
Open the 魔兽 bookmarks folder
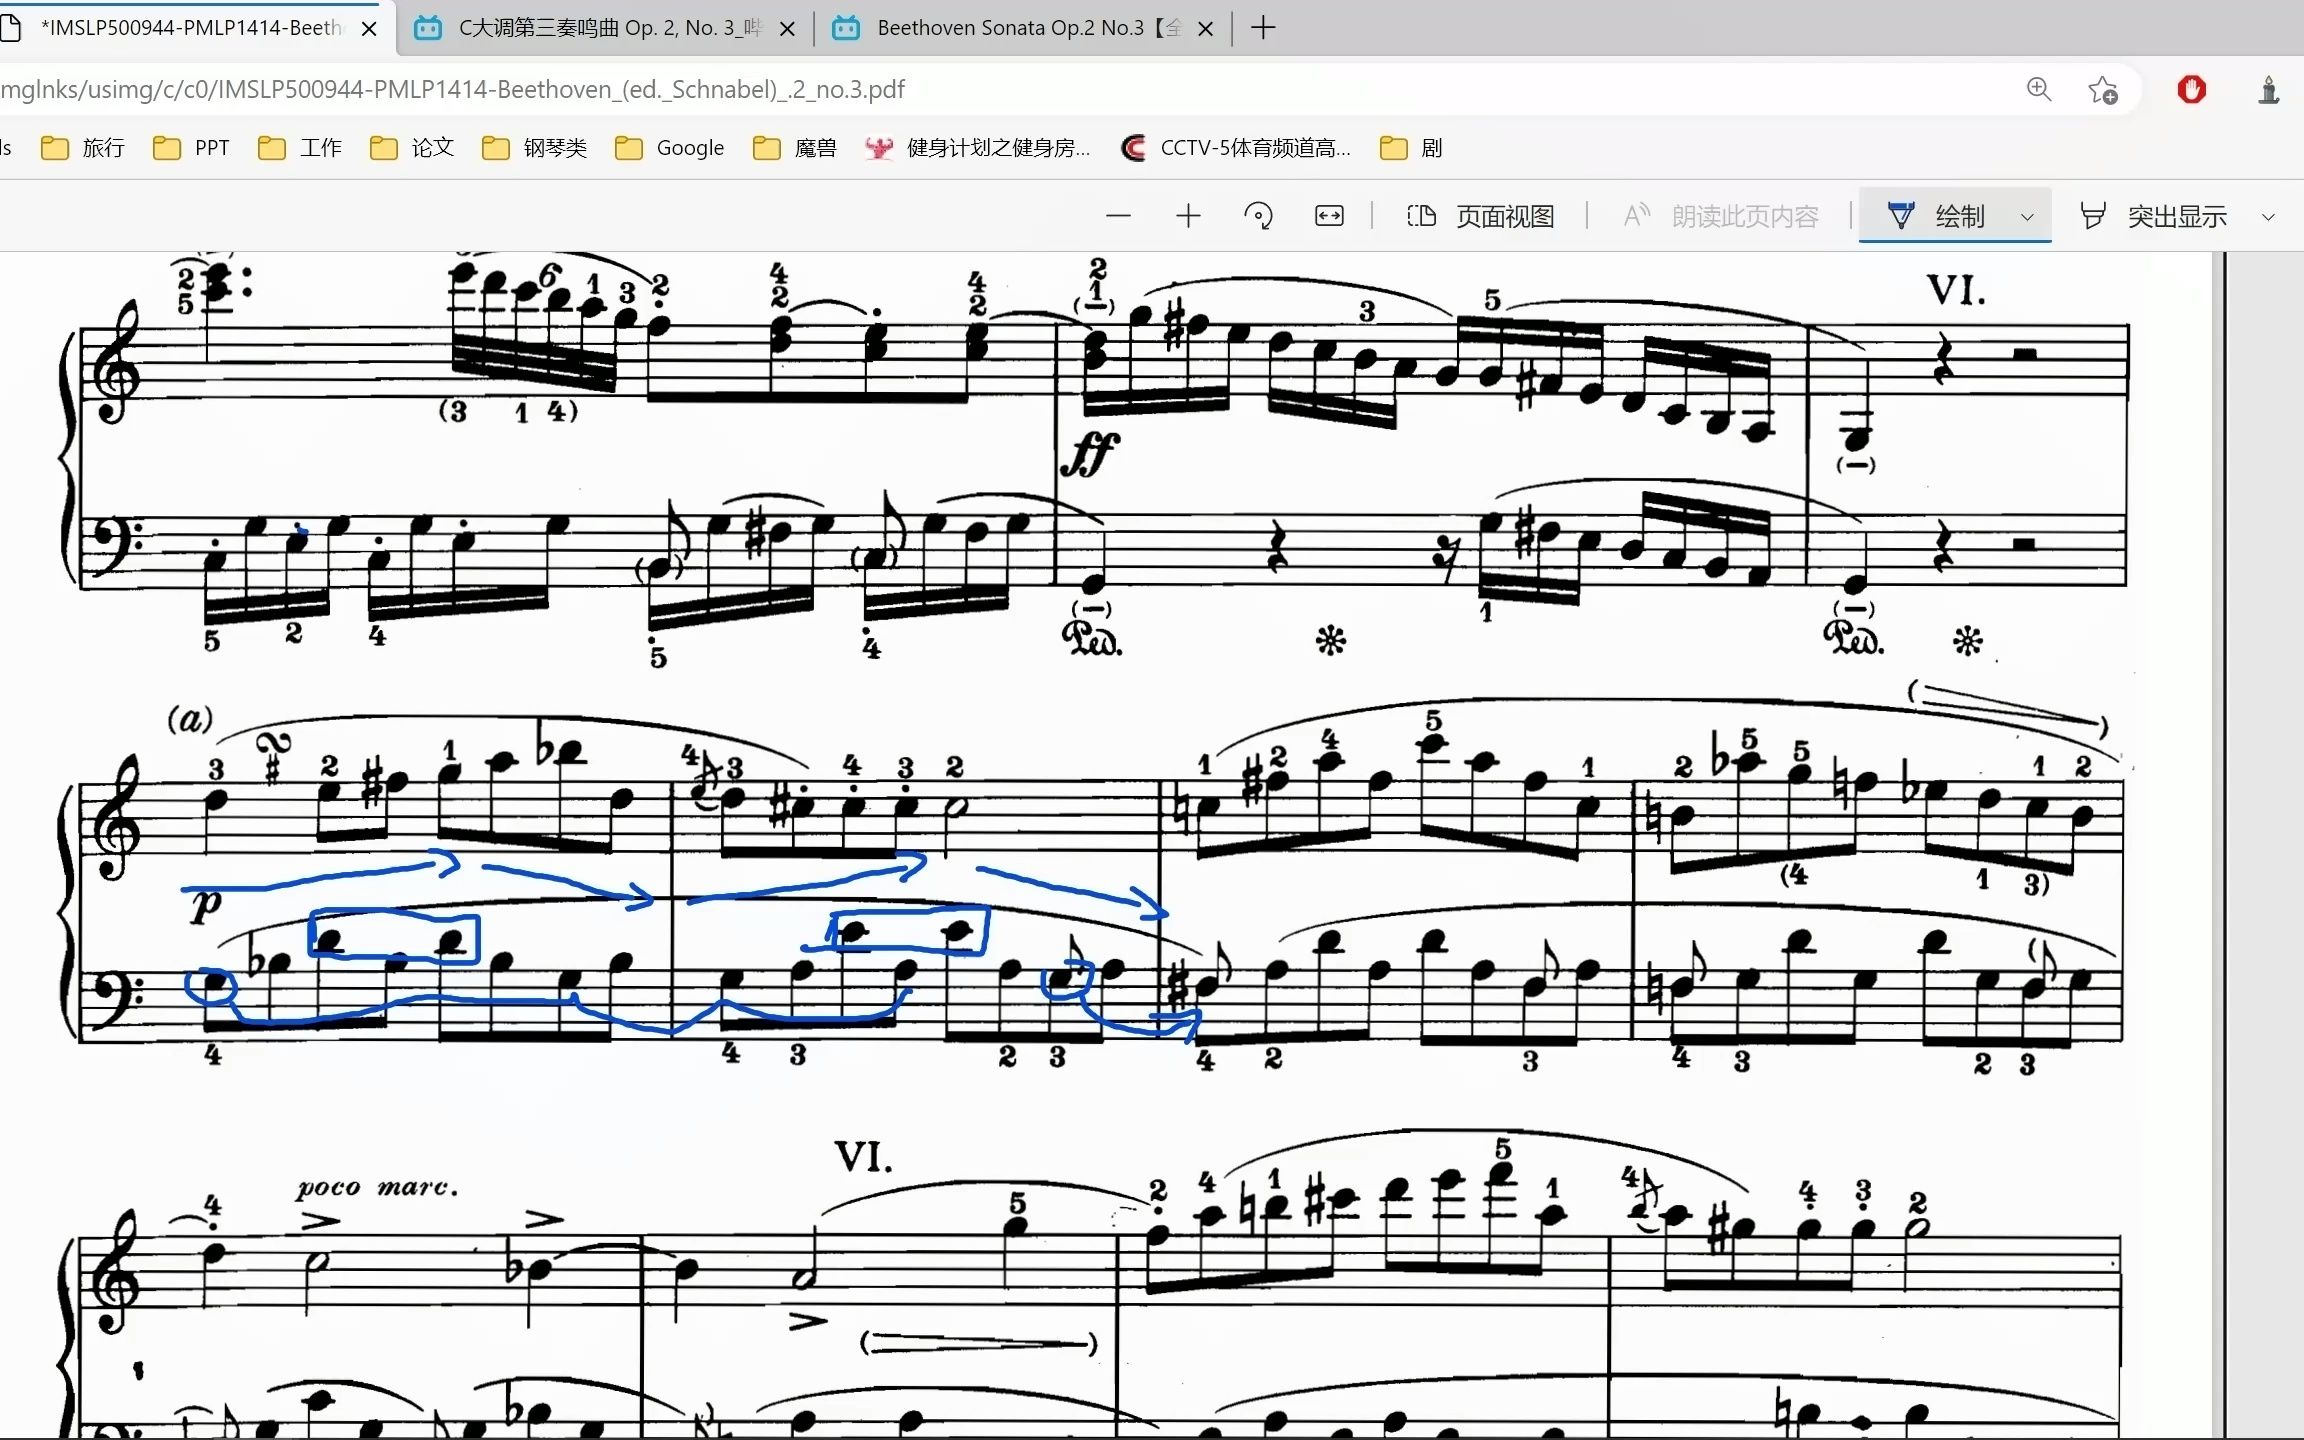pyautogui.click(x=795, y=148)
